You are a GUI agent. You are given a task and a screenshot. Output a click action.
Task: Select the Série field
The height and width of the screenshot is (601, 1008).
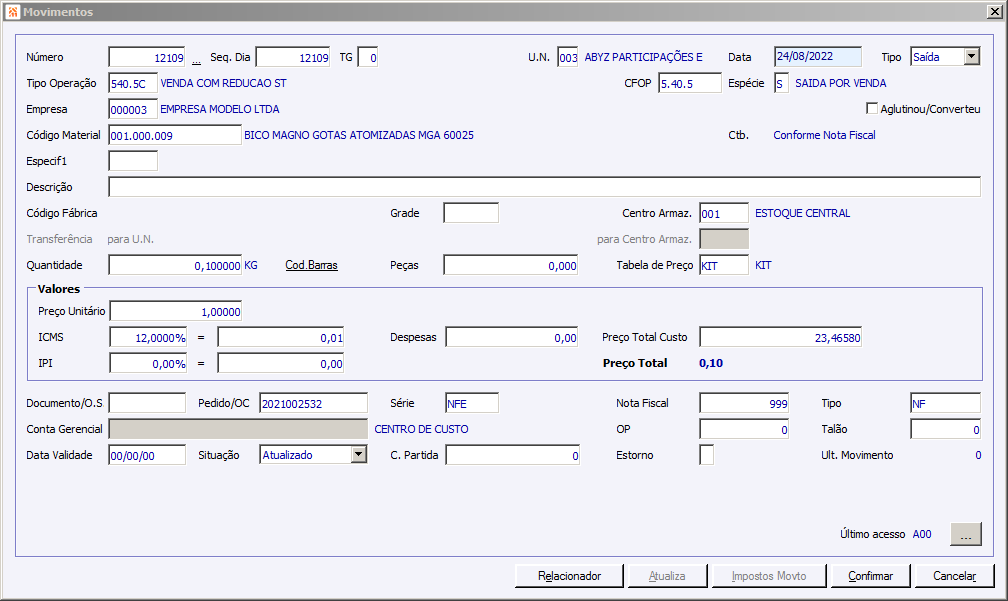(x=472, y=403)
